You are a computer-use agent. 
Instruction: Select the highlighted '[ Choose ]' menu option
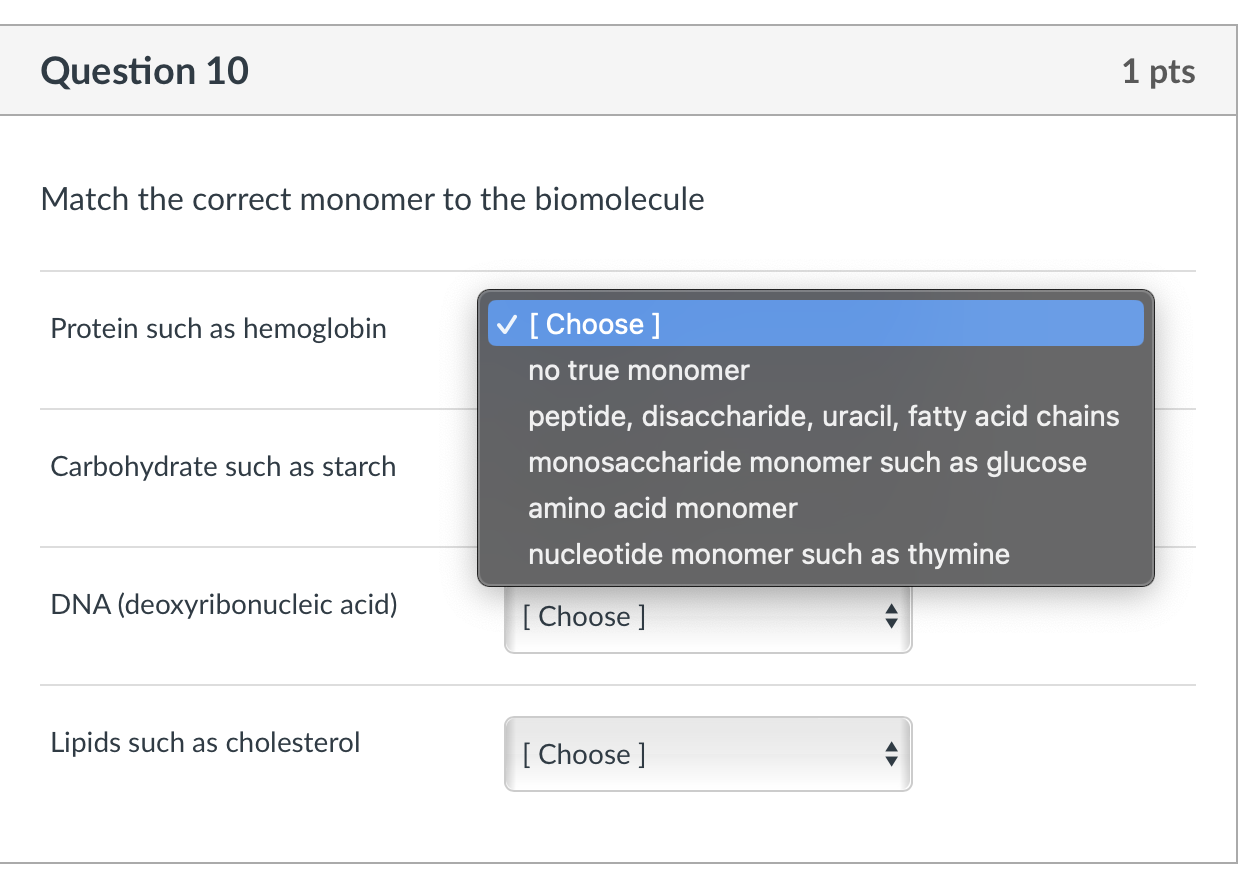594,325
